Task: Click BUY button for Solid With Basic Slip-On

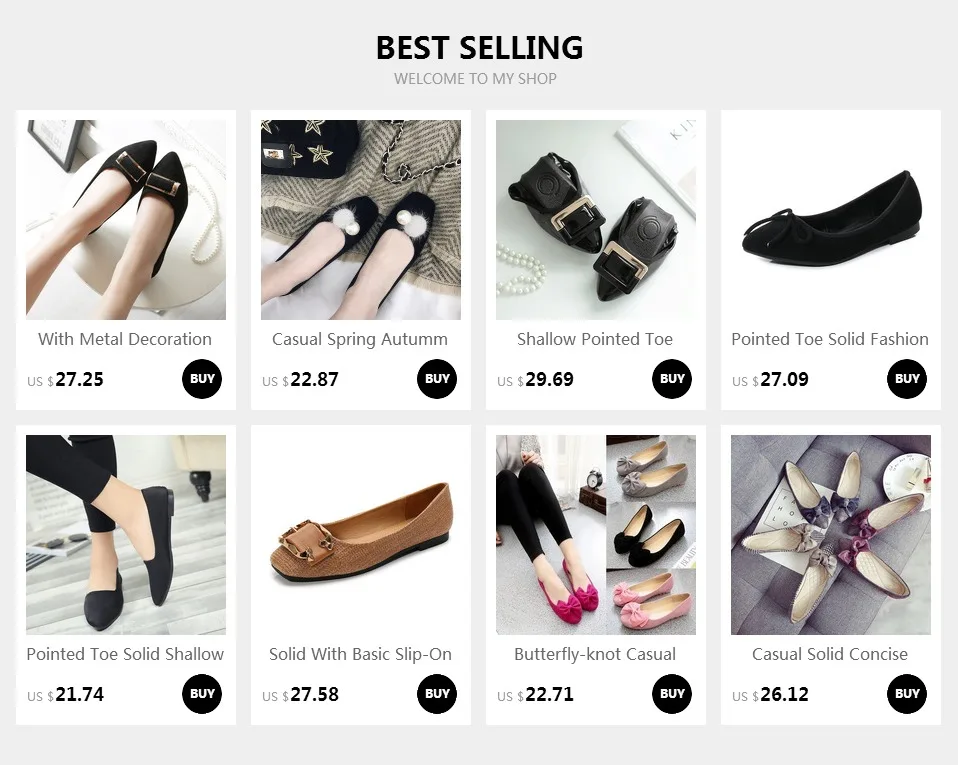Action: coord(437,694)
